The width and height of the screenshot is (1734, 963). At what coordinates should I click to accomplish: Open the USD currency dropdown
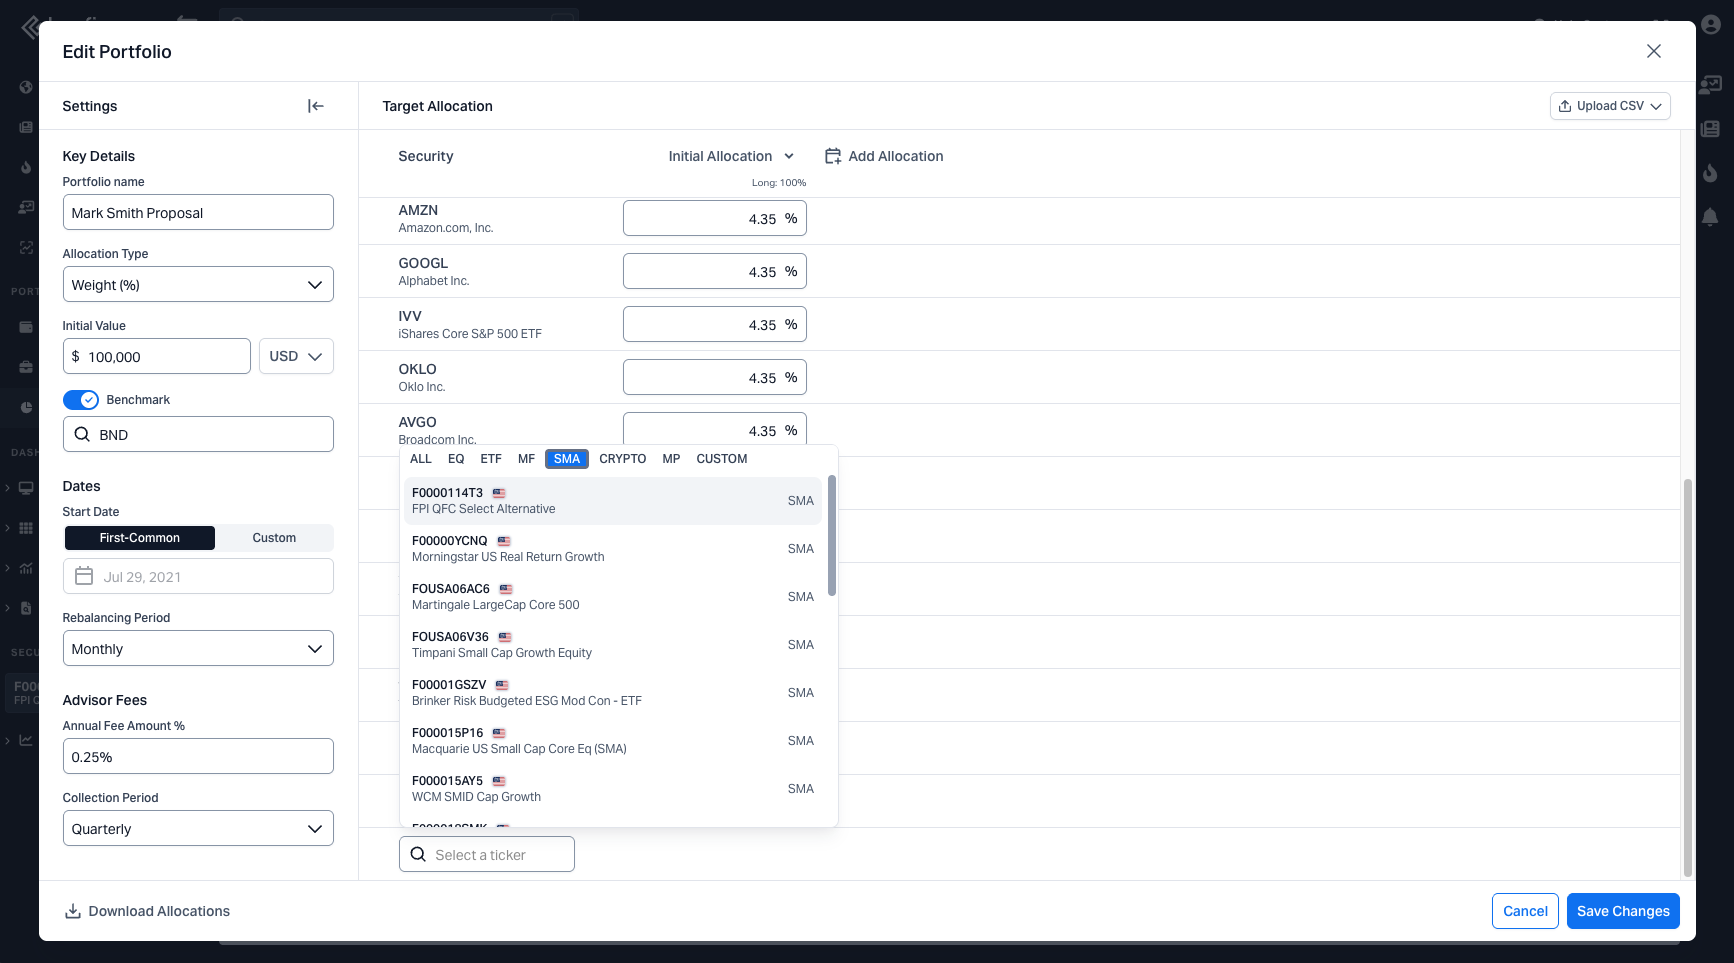coord(296,357)
